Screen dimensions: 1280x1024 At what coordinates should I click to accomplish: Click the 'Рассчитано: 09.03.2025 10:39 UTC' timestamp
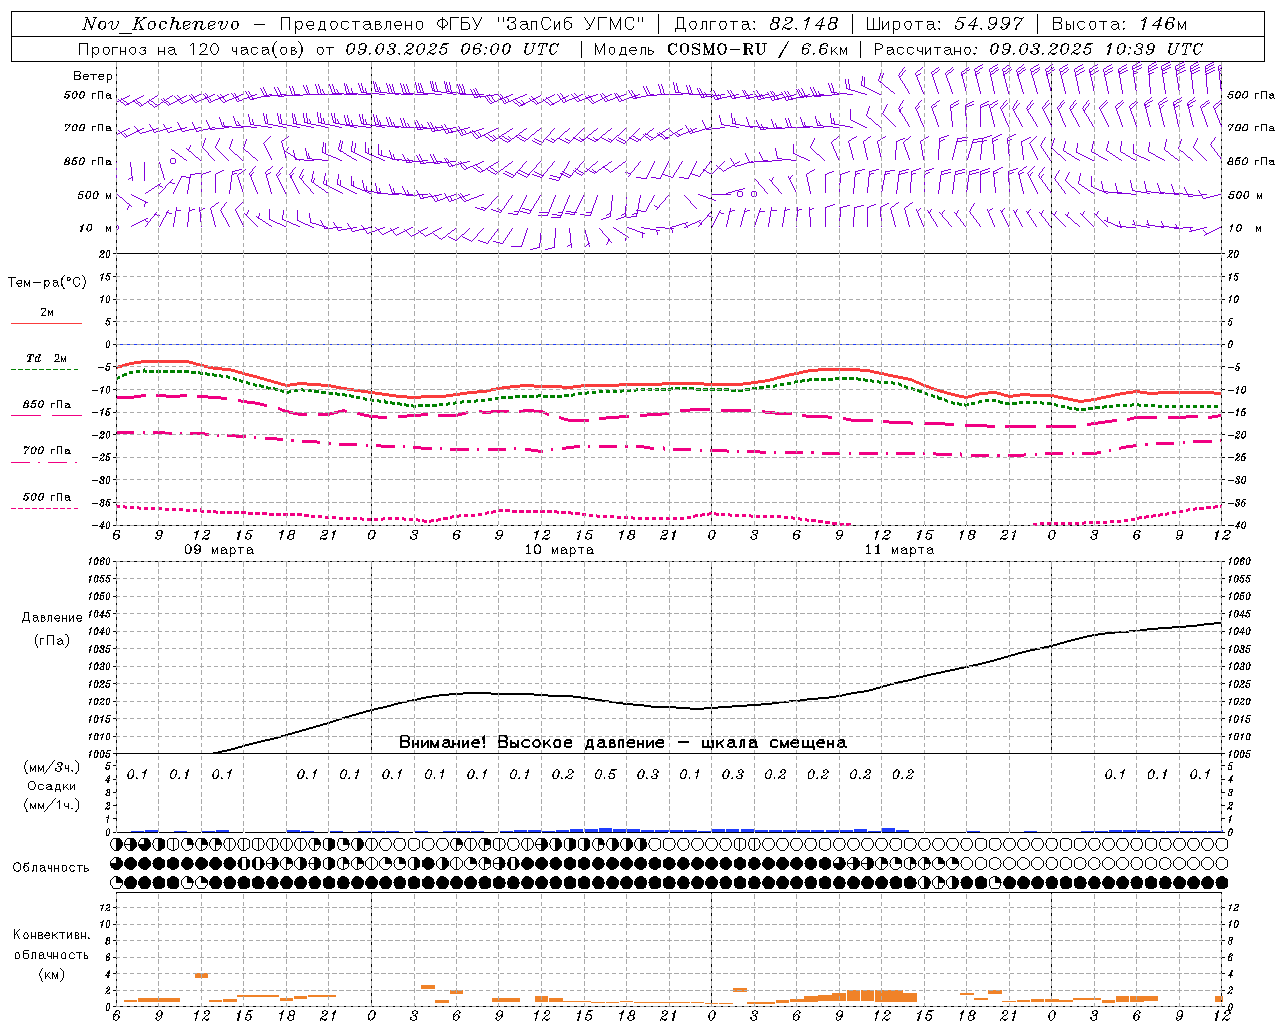1038,49
